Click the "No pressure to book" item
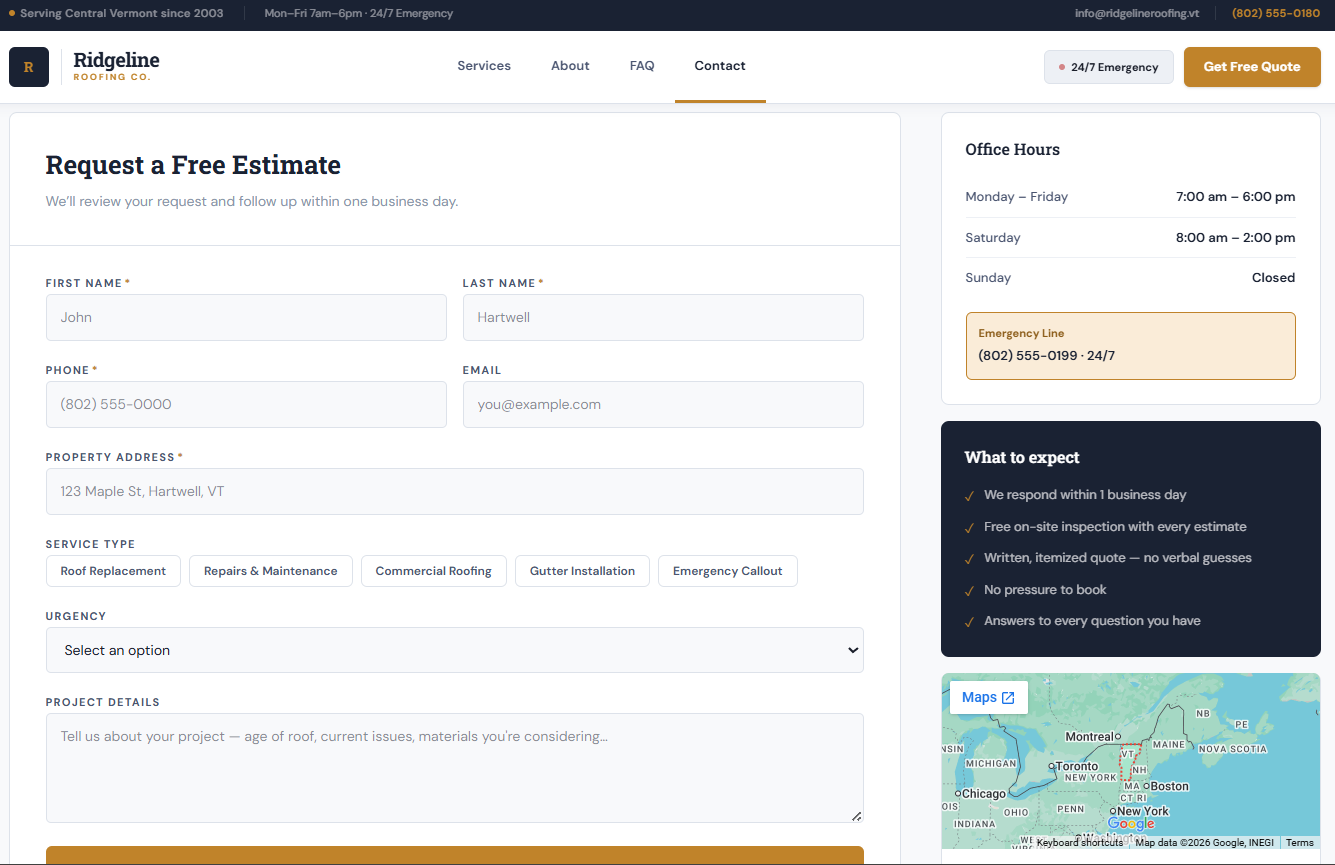This screenshot has width=1335, height=865. (x=1045, y=590)
